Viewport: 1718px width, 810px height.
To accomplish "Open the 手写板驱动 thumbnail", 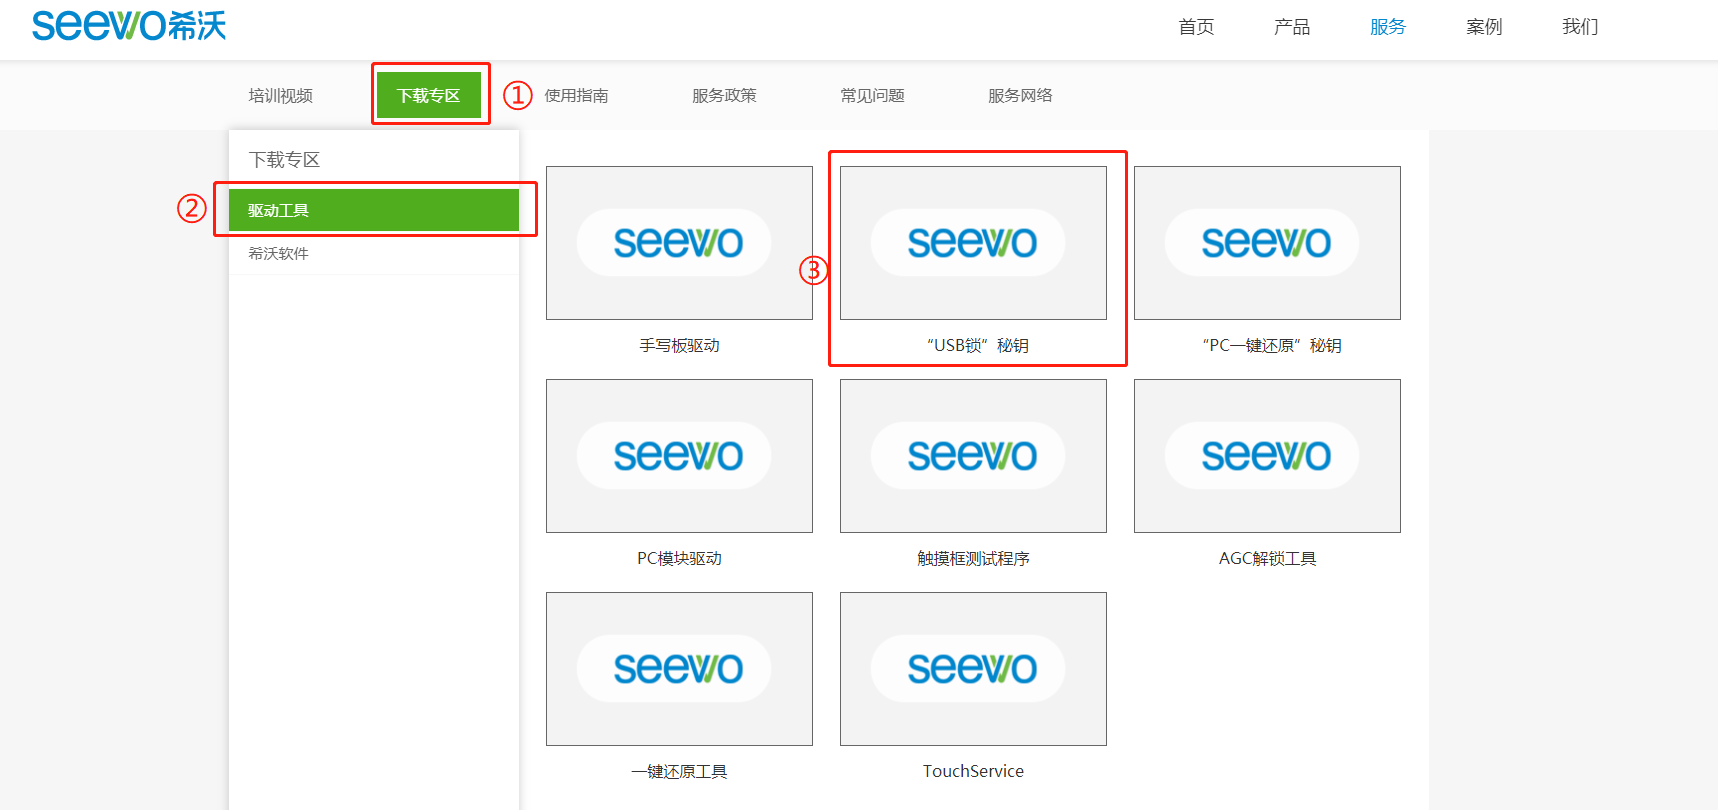I will pos(679,243).
